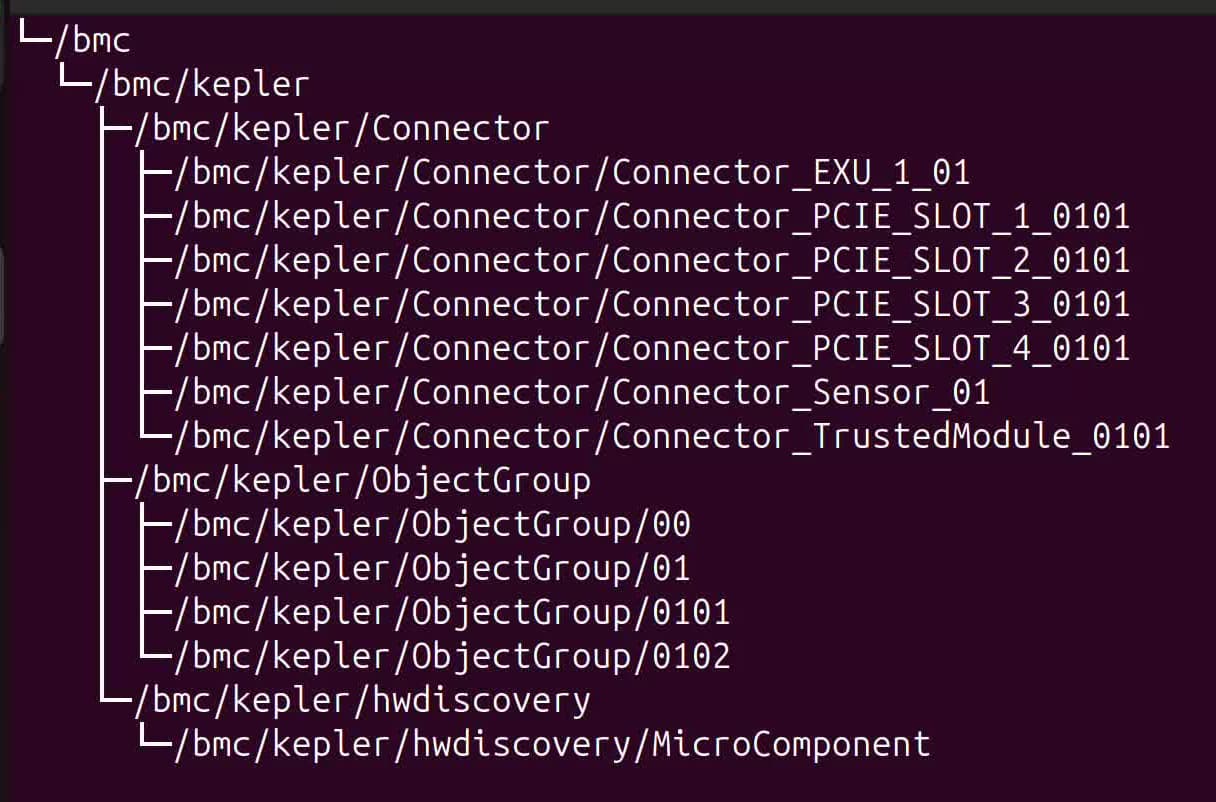1216x802 pixels.
Task: Click the branch connector before /bmc/kepler/hwdiscovery
Action: [116, 698]
